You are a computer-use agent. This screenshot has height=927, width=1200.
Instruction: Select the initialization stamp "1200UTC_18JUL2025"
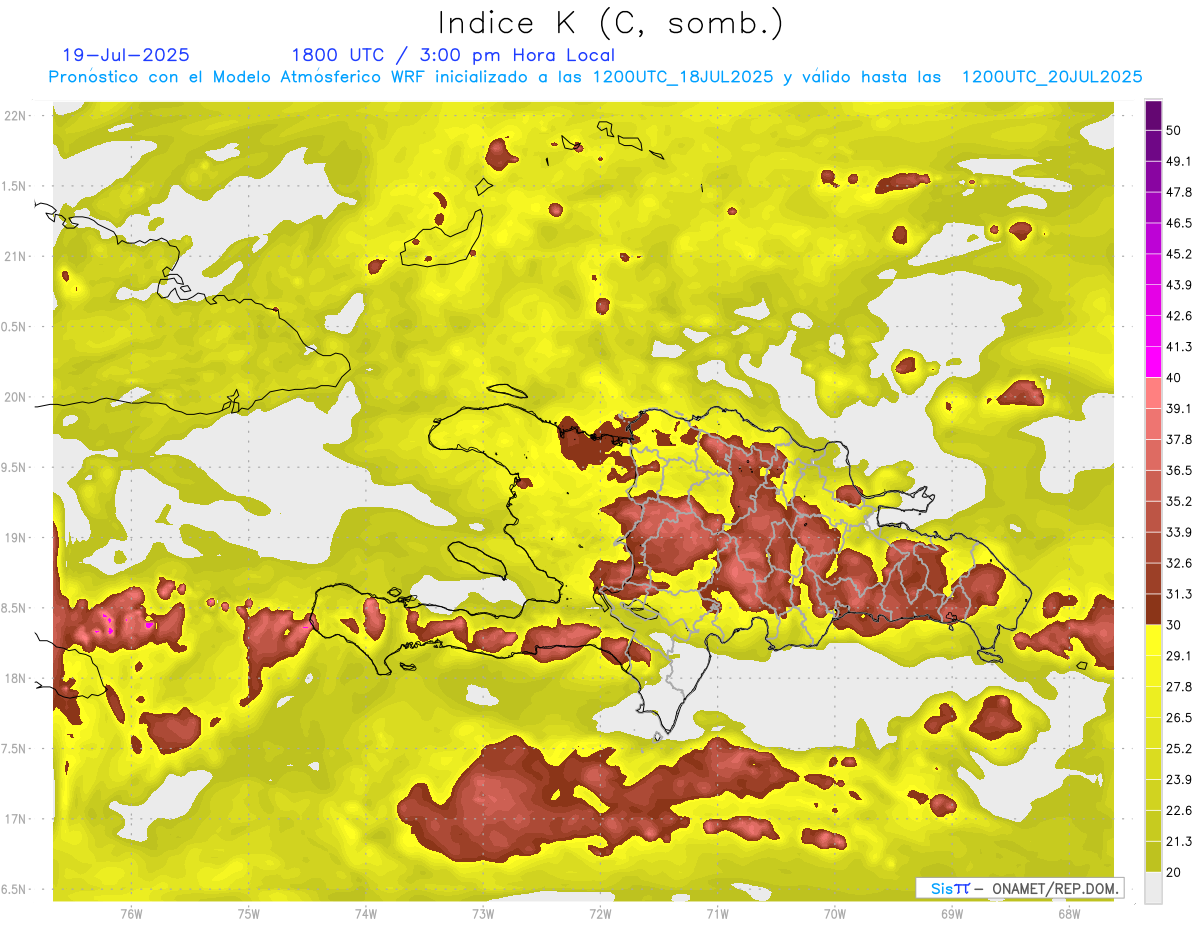pyautogui.click(x=683, y=77)
